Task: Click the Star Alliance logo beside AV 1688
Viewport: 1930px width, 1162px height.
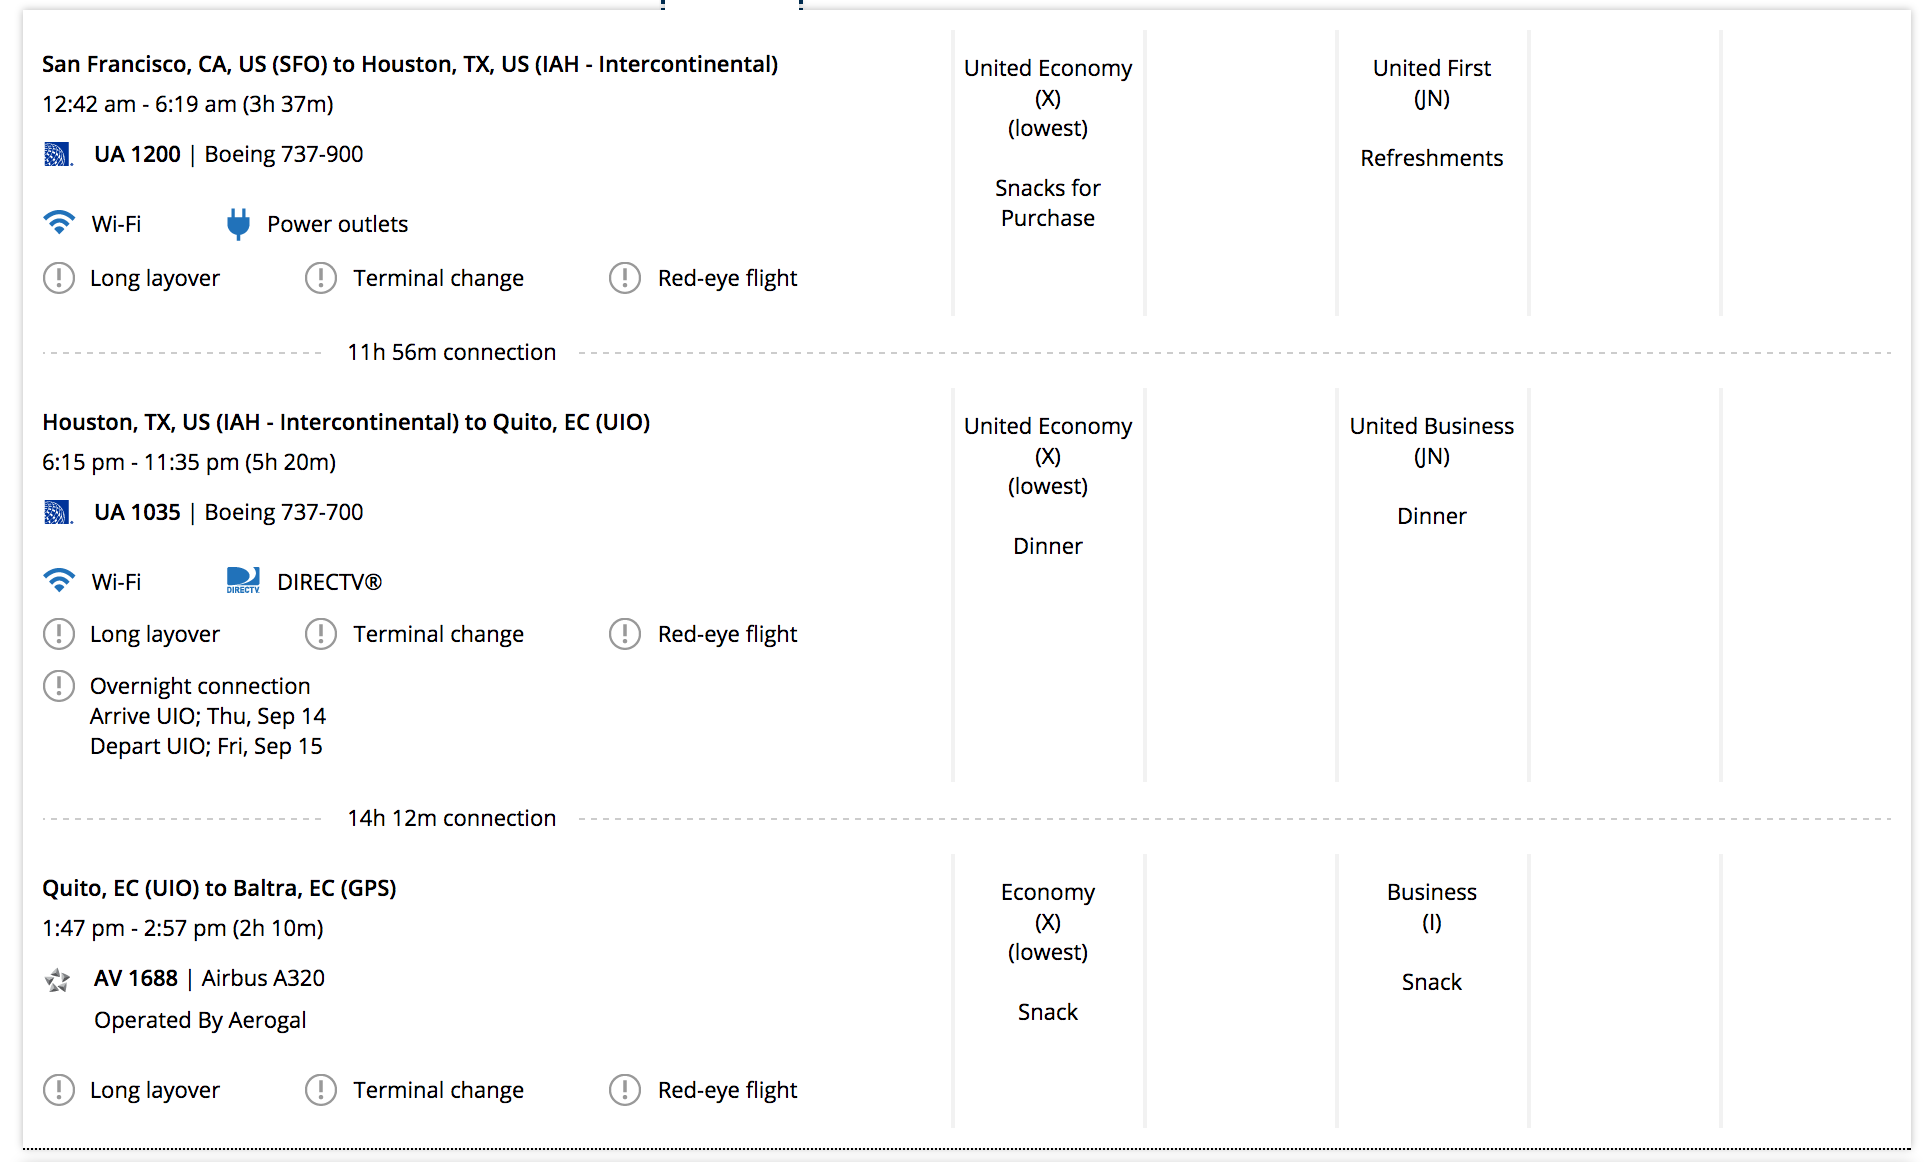Action: [58, 979]
